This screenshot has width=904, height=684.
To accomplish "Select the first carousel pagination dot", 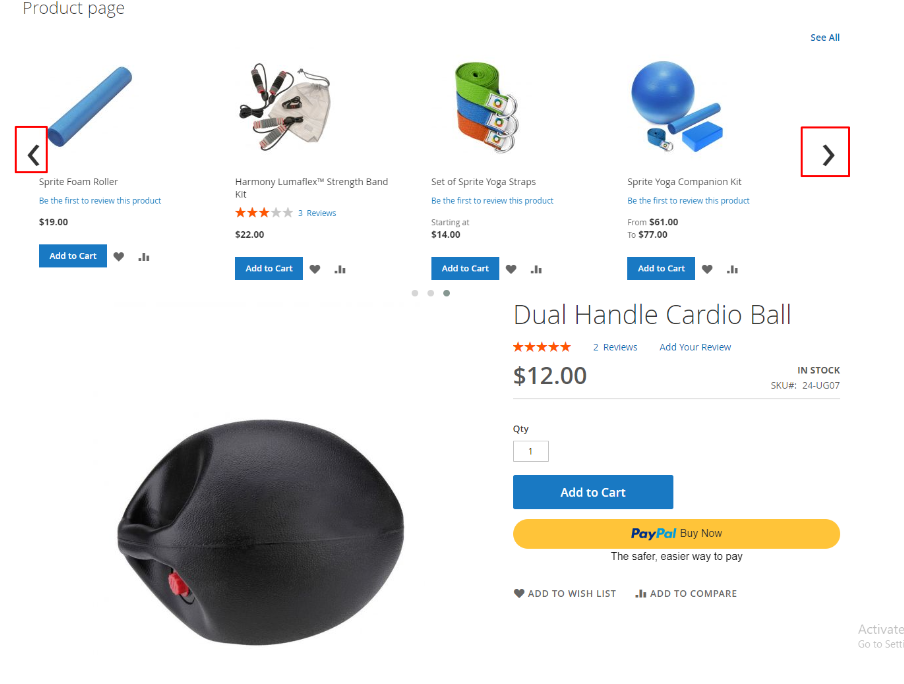I will coord(415,293).
